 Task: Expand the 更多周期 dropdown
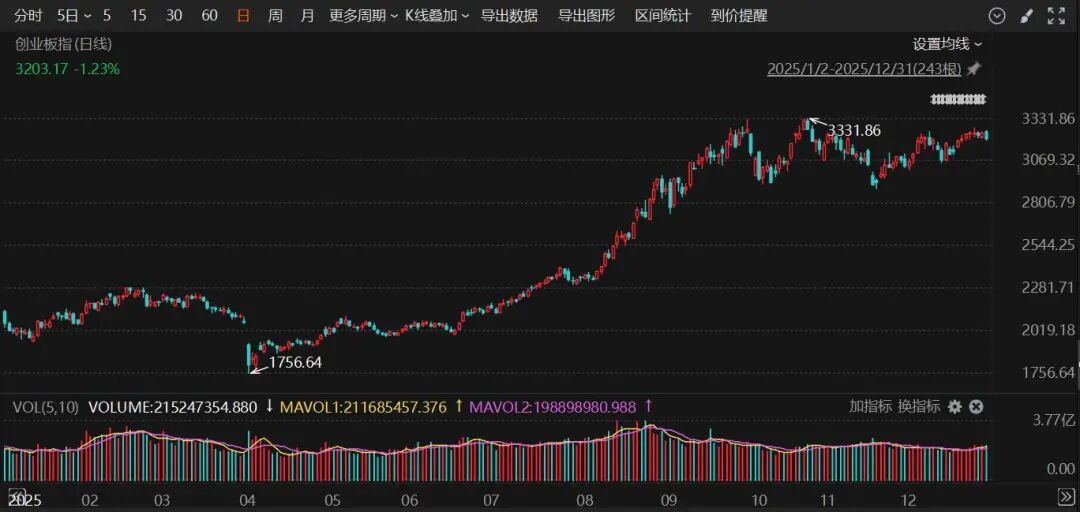[x=363, y=15]
